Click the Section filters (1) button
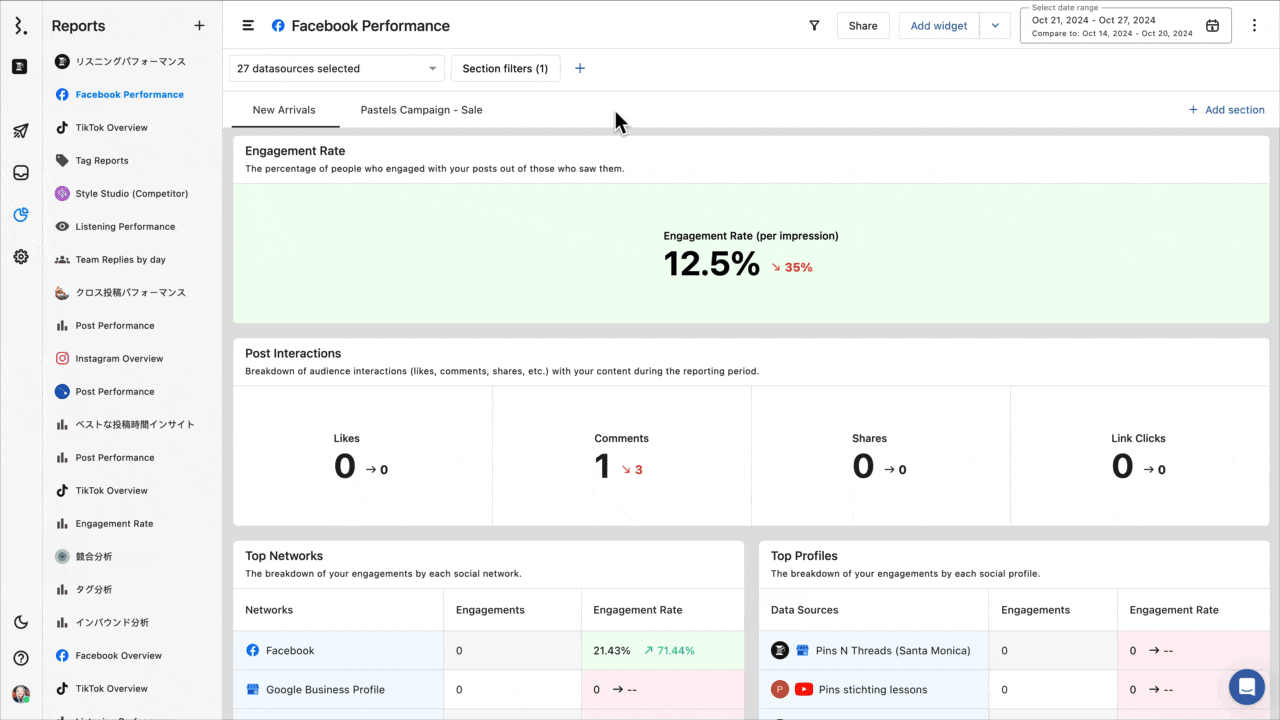1280x720 pixels. coord(505,69)
